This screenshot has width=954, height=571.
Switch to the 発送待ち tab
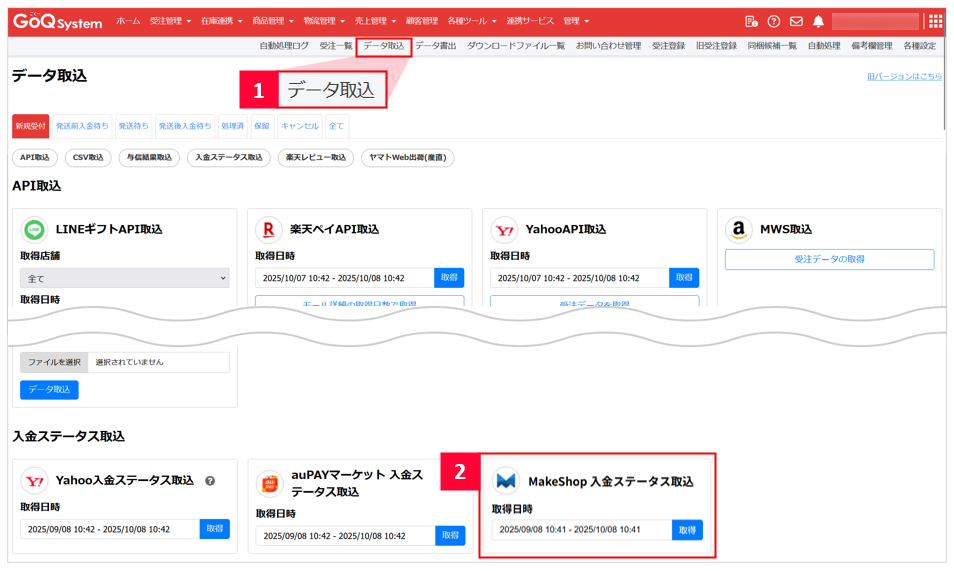(133, 126)
